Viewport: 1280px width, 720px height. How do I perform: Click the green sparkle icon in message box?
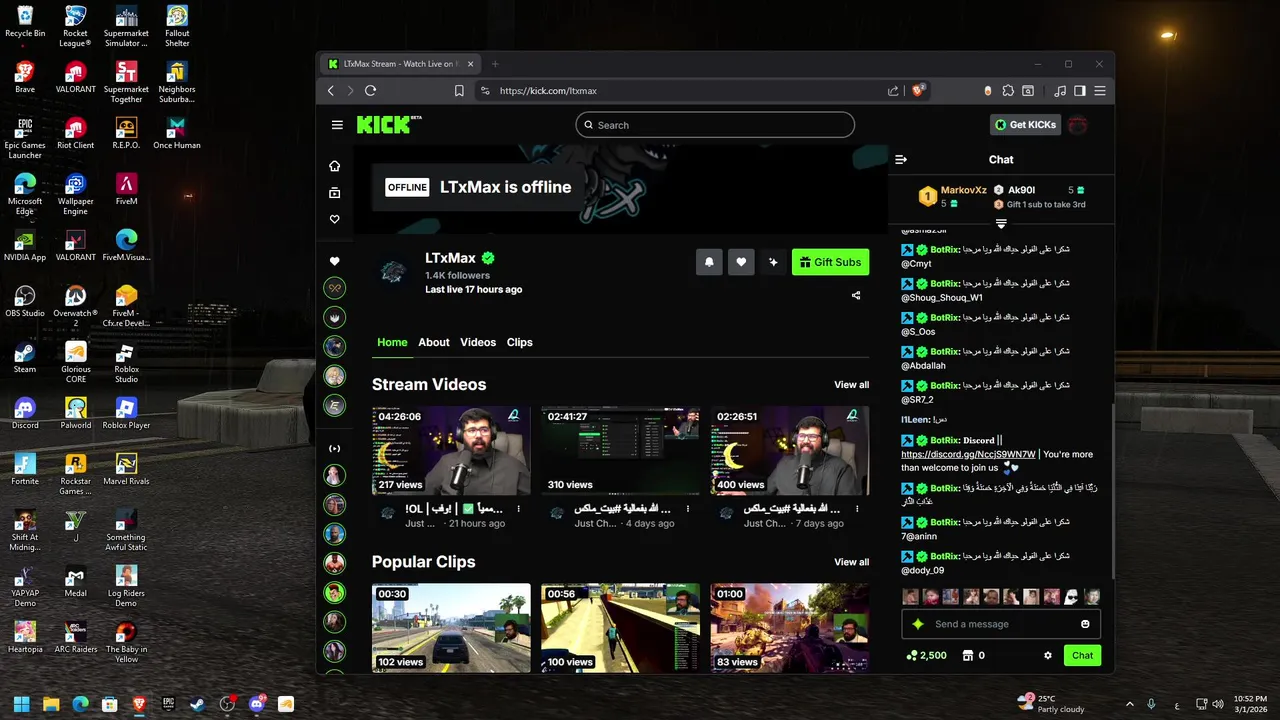pos(918,624)
